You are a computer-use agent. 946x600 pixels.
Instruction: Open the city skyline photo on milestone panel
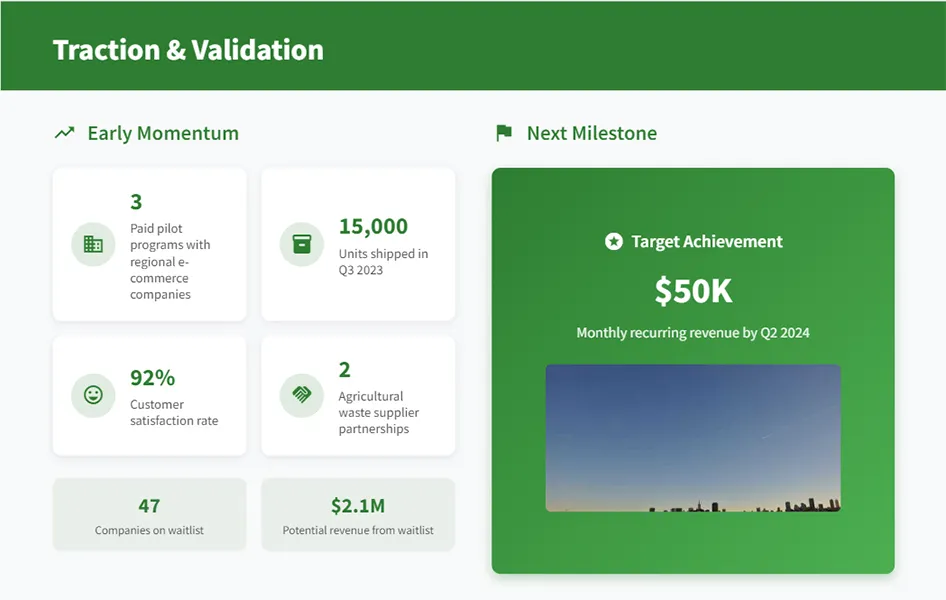tap(693, 438)
